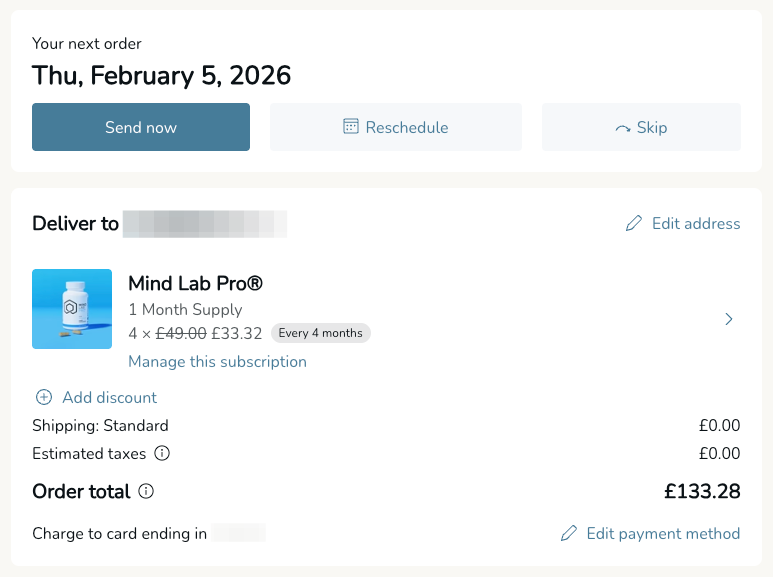This screenshot has height=577, width=773.
Task: Click the Mind Lab Pro® product title
Action: coord(195,284)
